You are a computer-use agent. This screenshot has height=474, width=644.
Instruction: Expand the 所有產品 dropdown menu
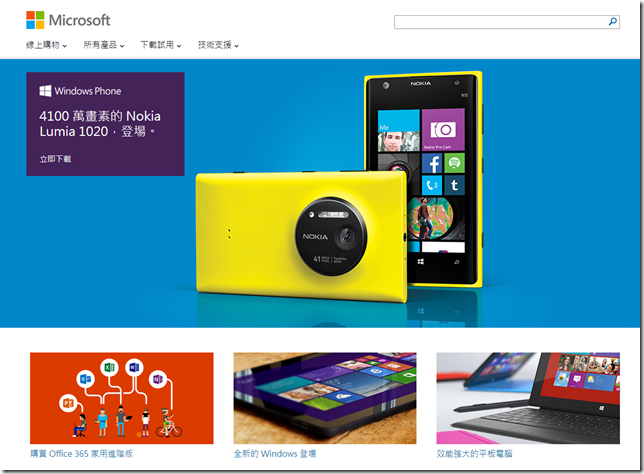point(104,45)
